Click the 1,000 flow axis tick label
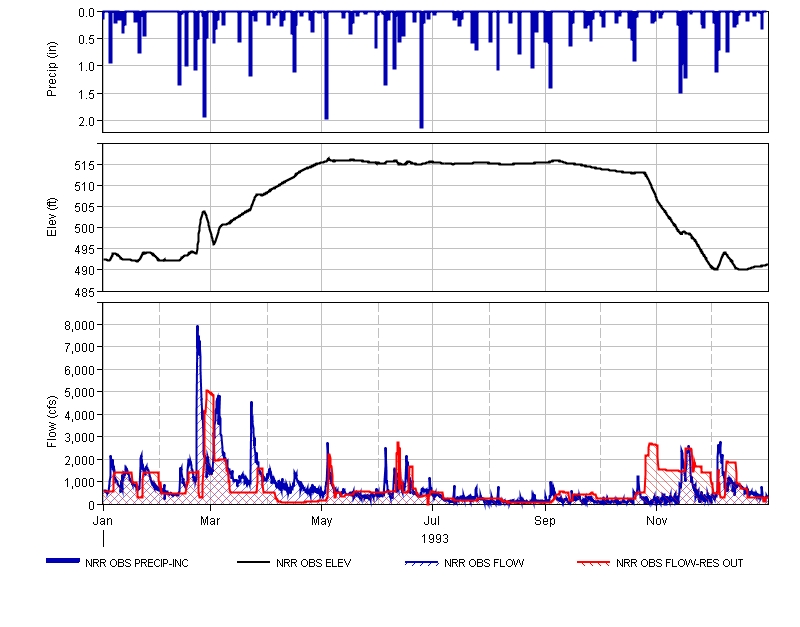Viewport: 800px width, 627px height. 80,483
